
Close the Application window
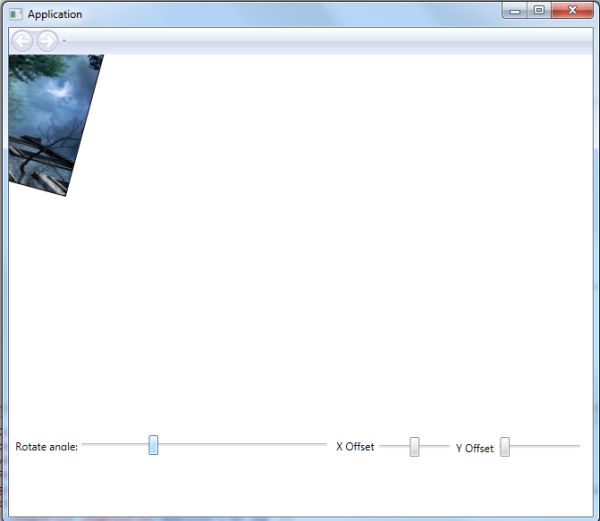pos(572,10)
